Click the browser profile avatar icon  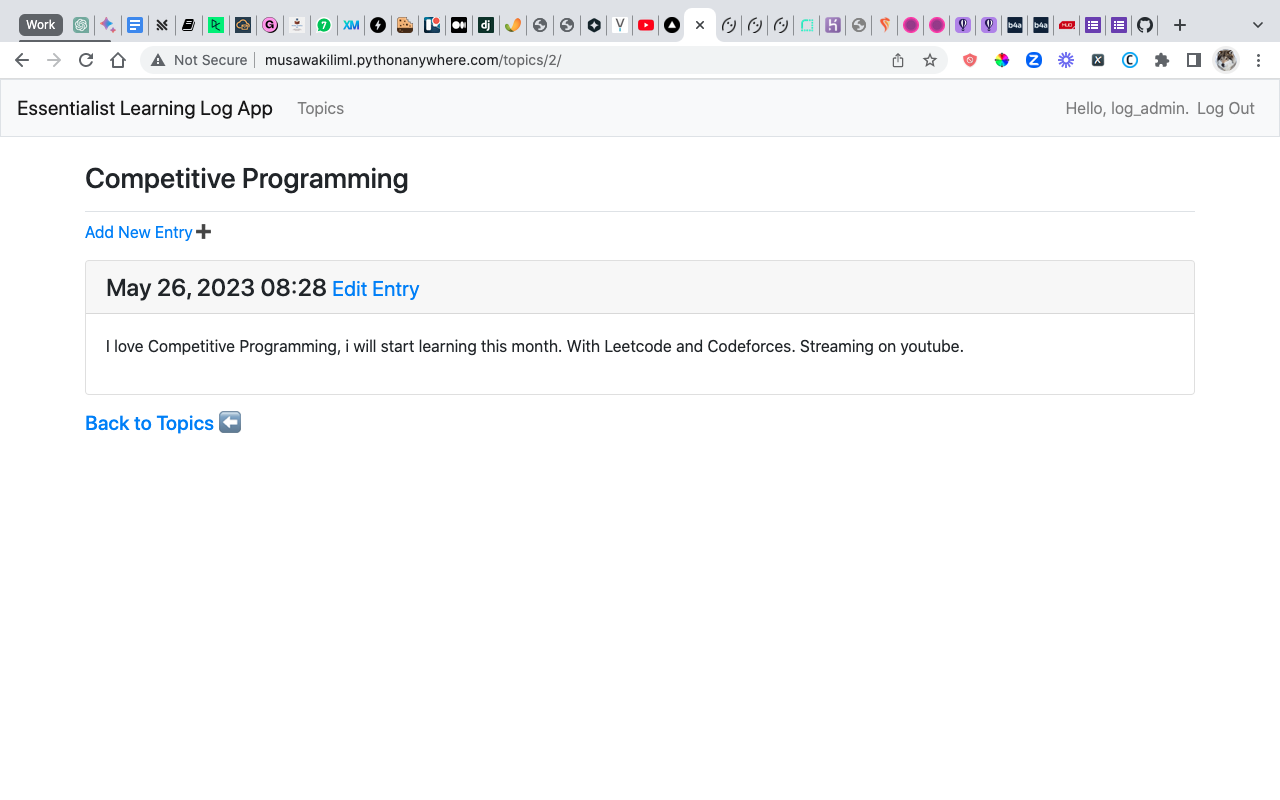tap(1225, 60)
